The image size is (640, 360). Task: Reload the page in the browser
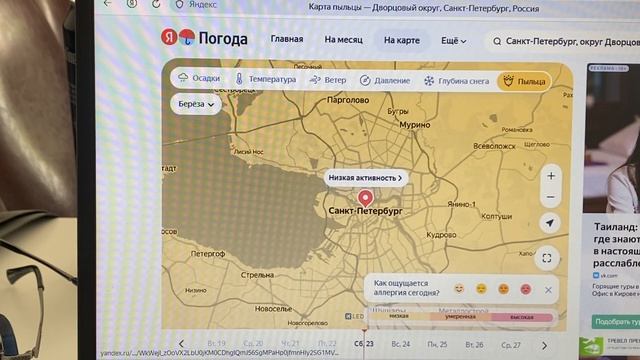point(156,4)
